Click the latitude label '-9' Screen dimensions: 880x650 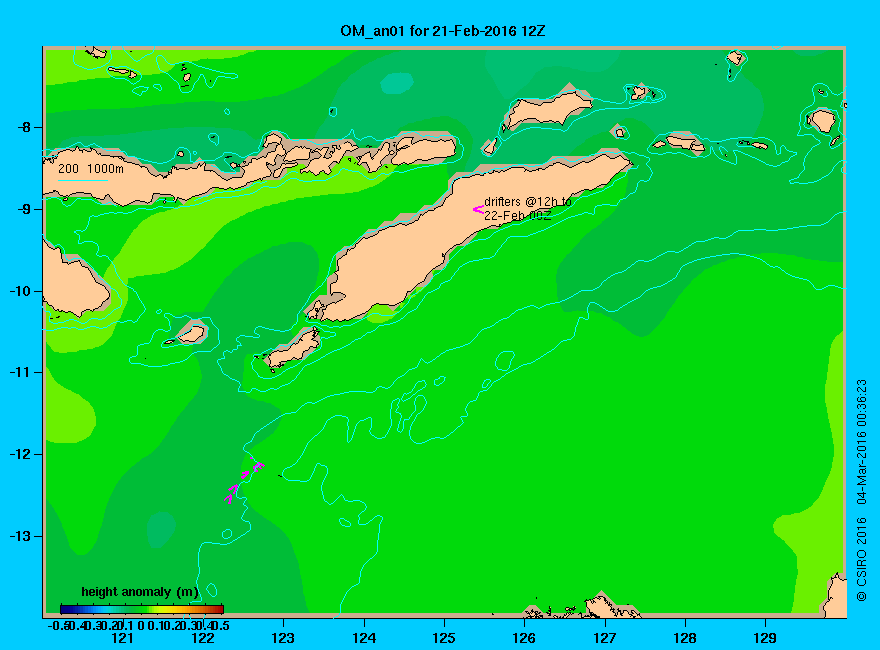[24, 209]
